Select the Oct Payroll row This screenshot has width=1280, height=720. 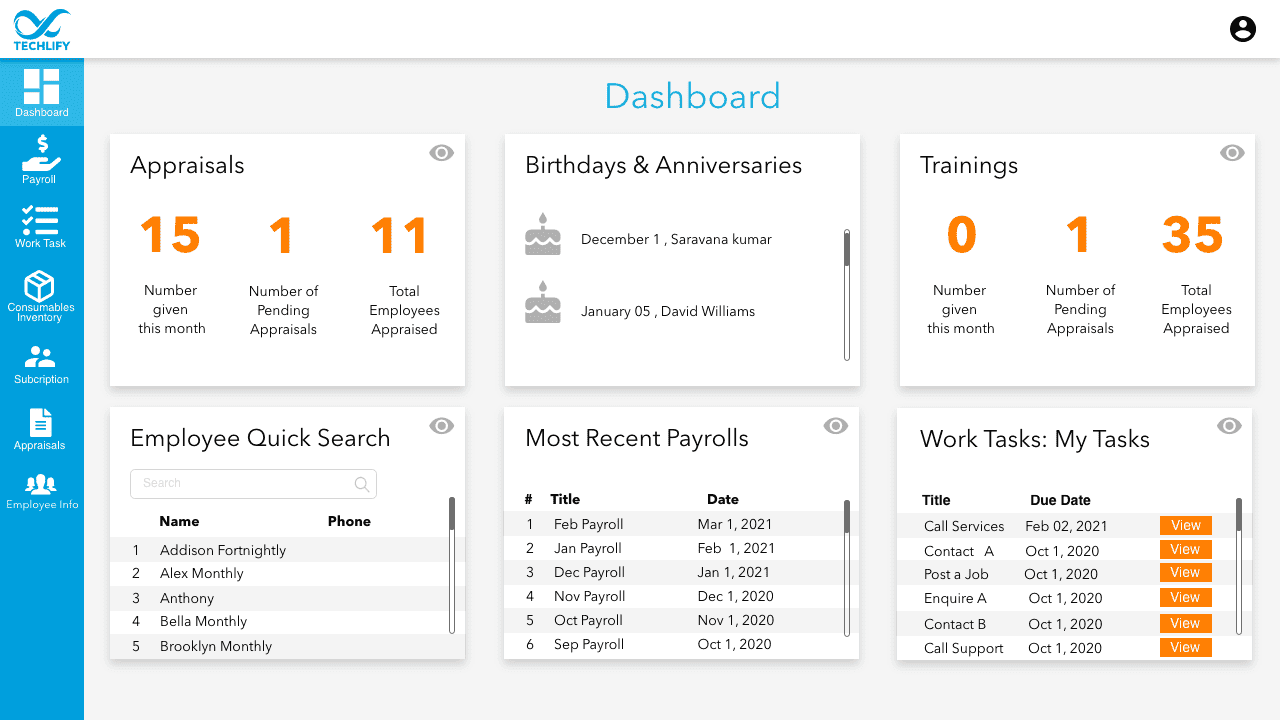pyautogui.click(x=681, y=620)
